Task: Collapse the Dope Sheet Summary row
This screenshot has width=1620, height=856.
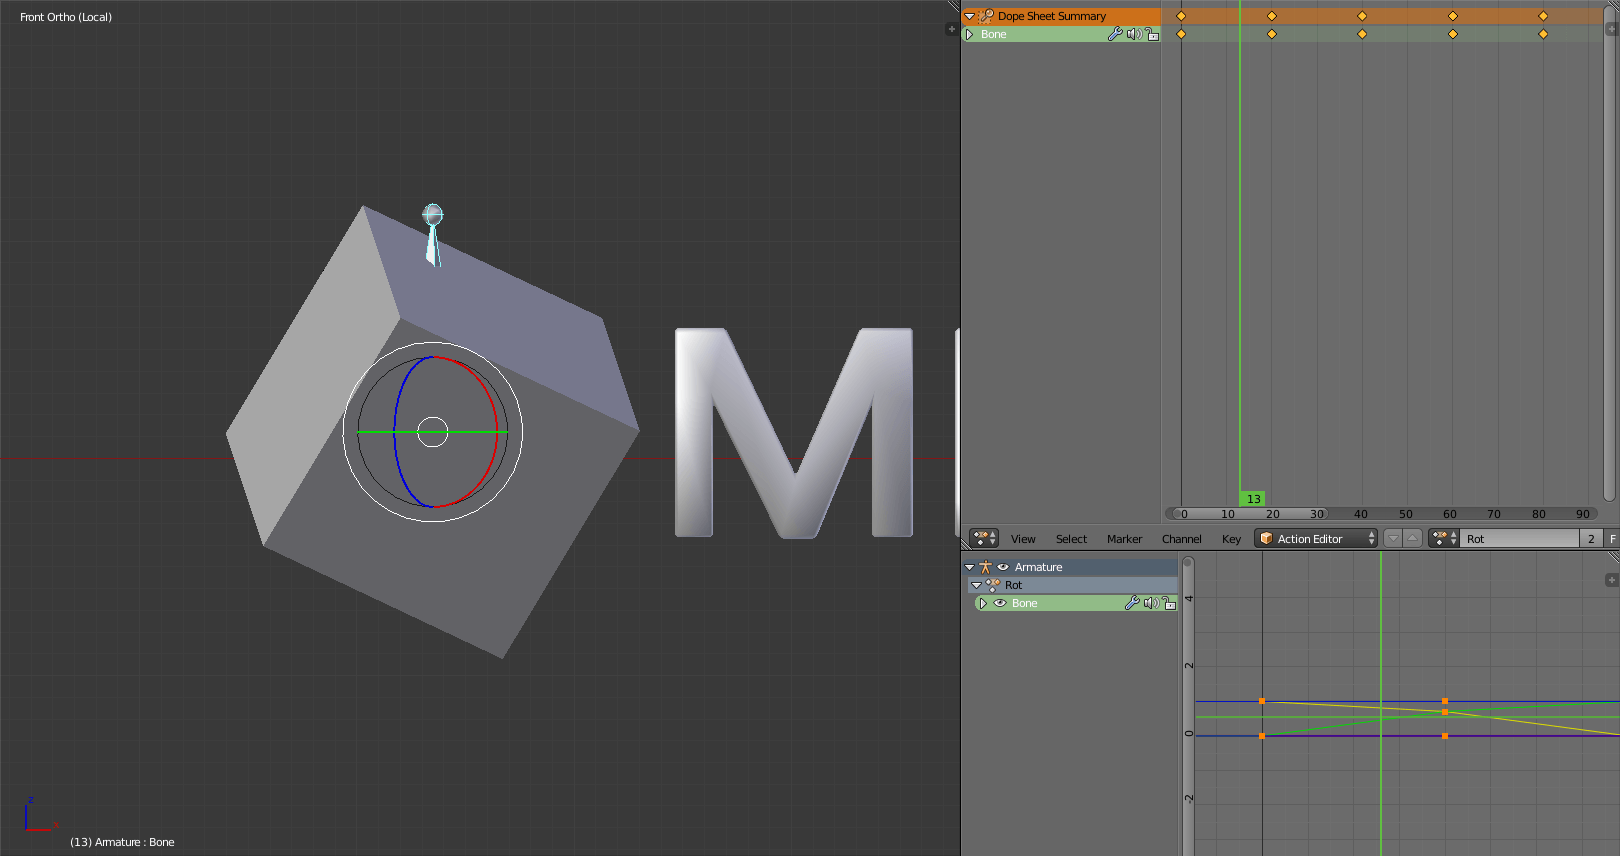Action: coord(969,16)
